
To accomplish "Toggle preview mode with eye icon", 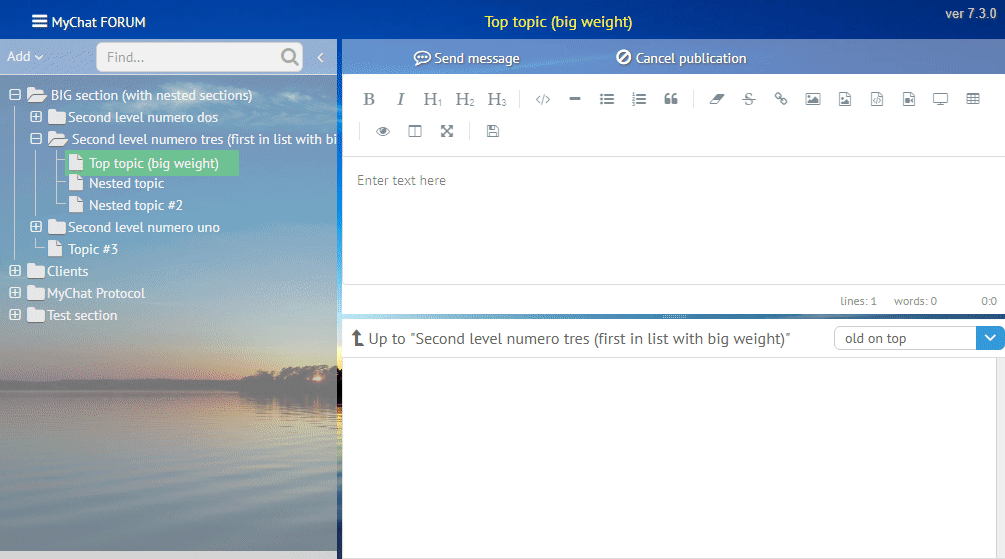I will 383,131.
